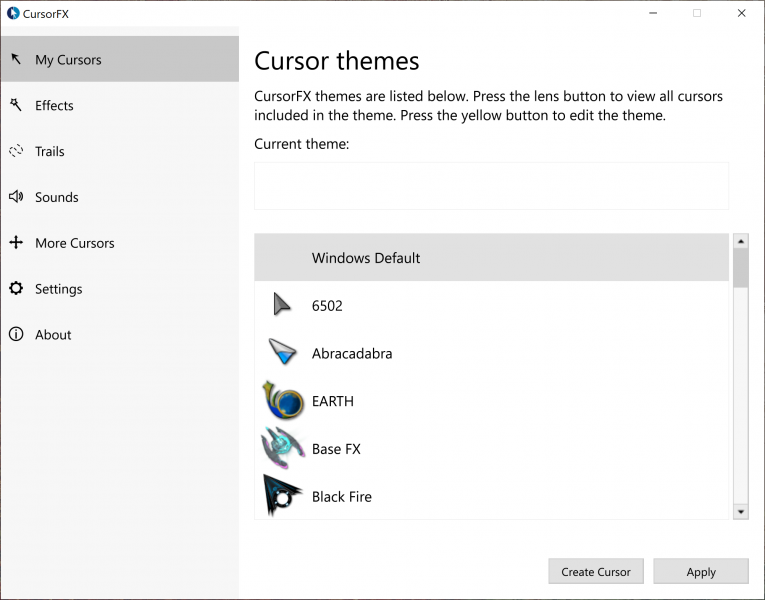
Task: Click the Create Cursor button
Action: [596, 571]
